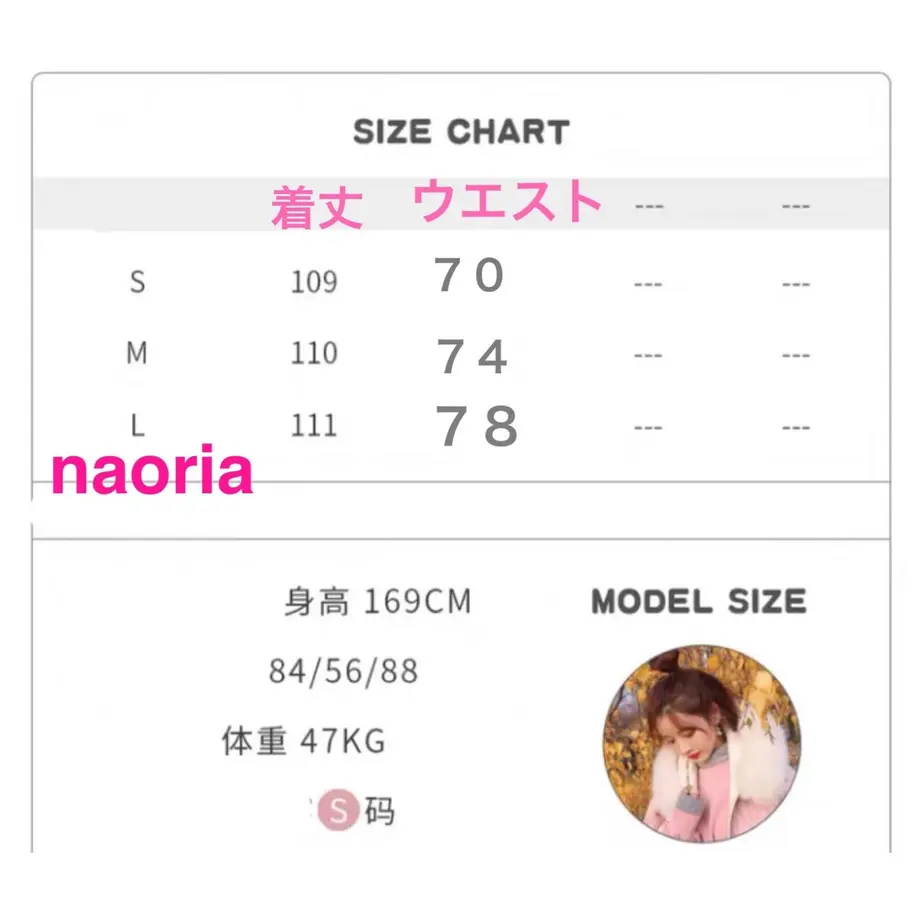Click the 码 character beside S badge
The height and width of the screenshot is (920, 920).
coord(380,811)
